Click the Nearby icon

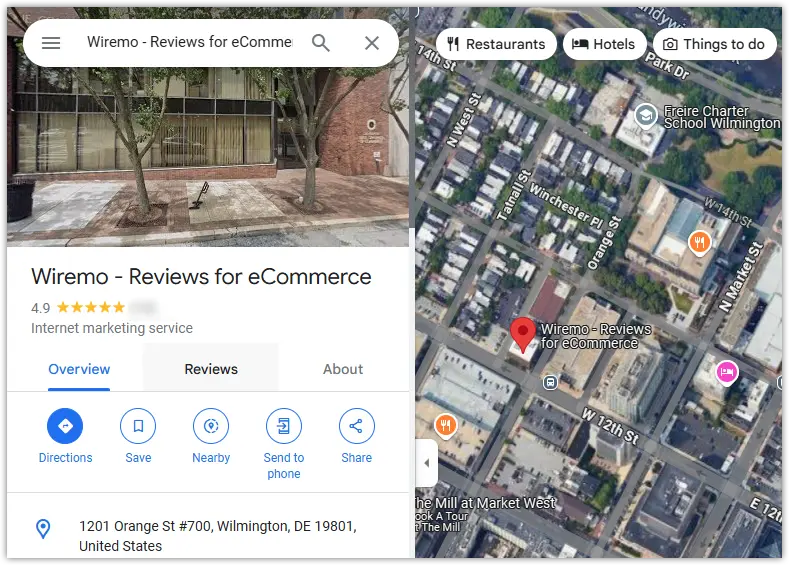pos(211,426)
